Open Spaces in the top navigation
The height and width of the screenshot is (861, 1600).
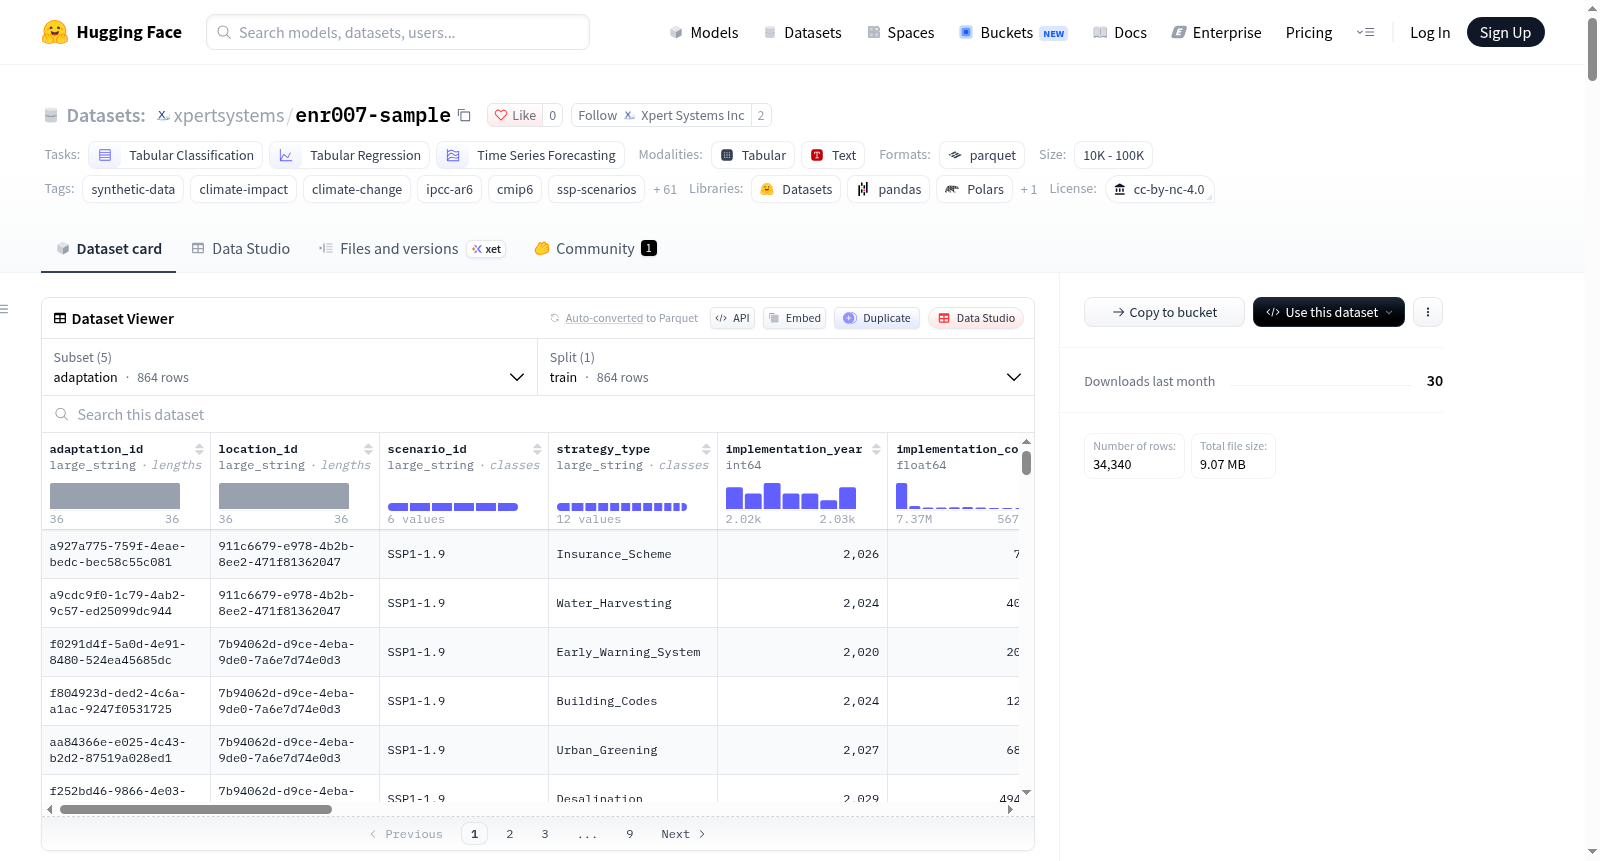[x=900, y=32]
